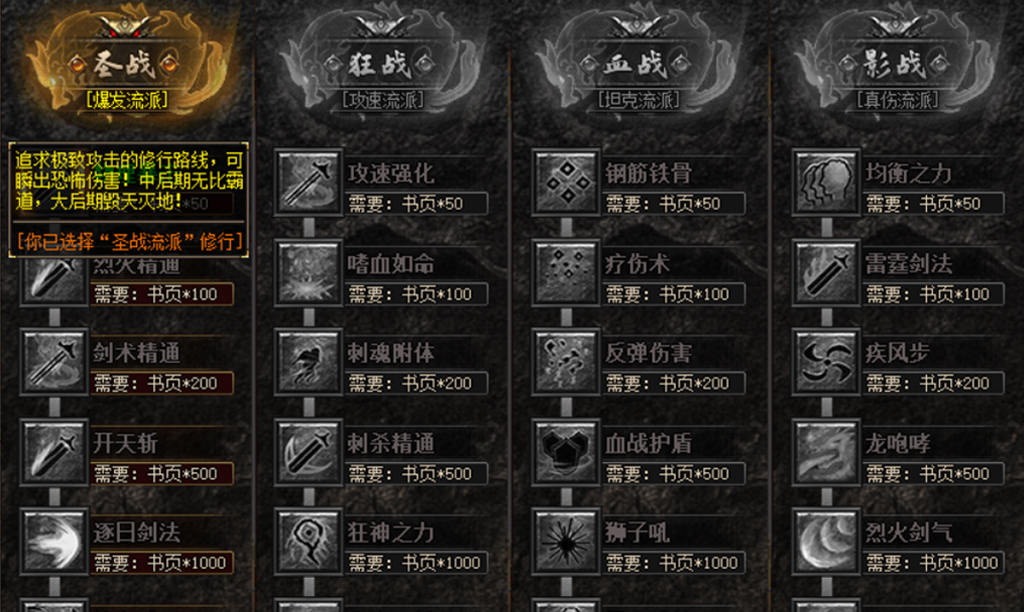Image resolution: width=1024 pixels, height=612 pixels.
Task: Select the 攻速强化 skill icon
Action: 308,182
